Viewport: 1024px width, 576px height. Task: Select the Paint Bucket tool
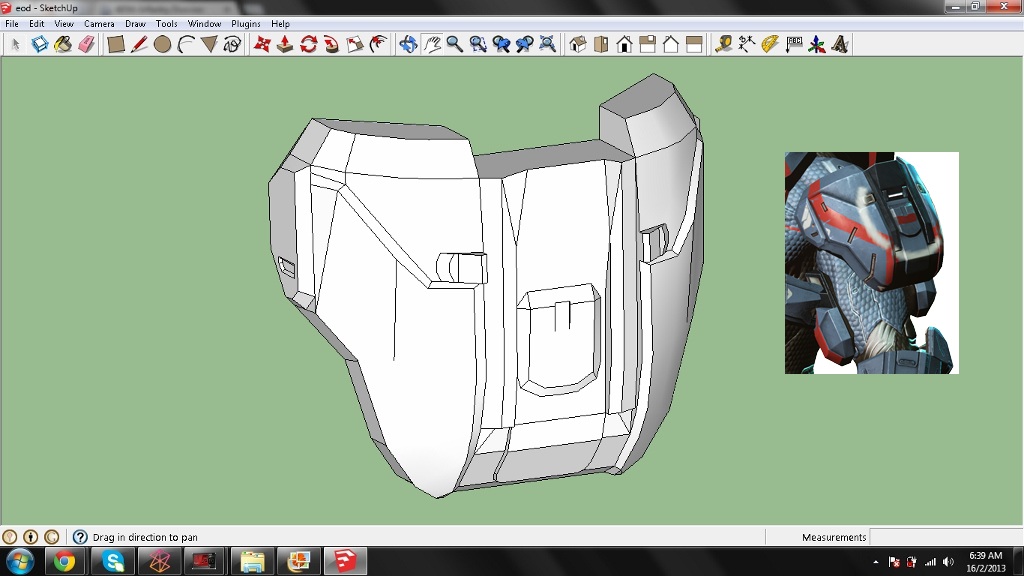pyautogui.click(x=62, y=44)
